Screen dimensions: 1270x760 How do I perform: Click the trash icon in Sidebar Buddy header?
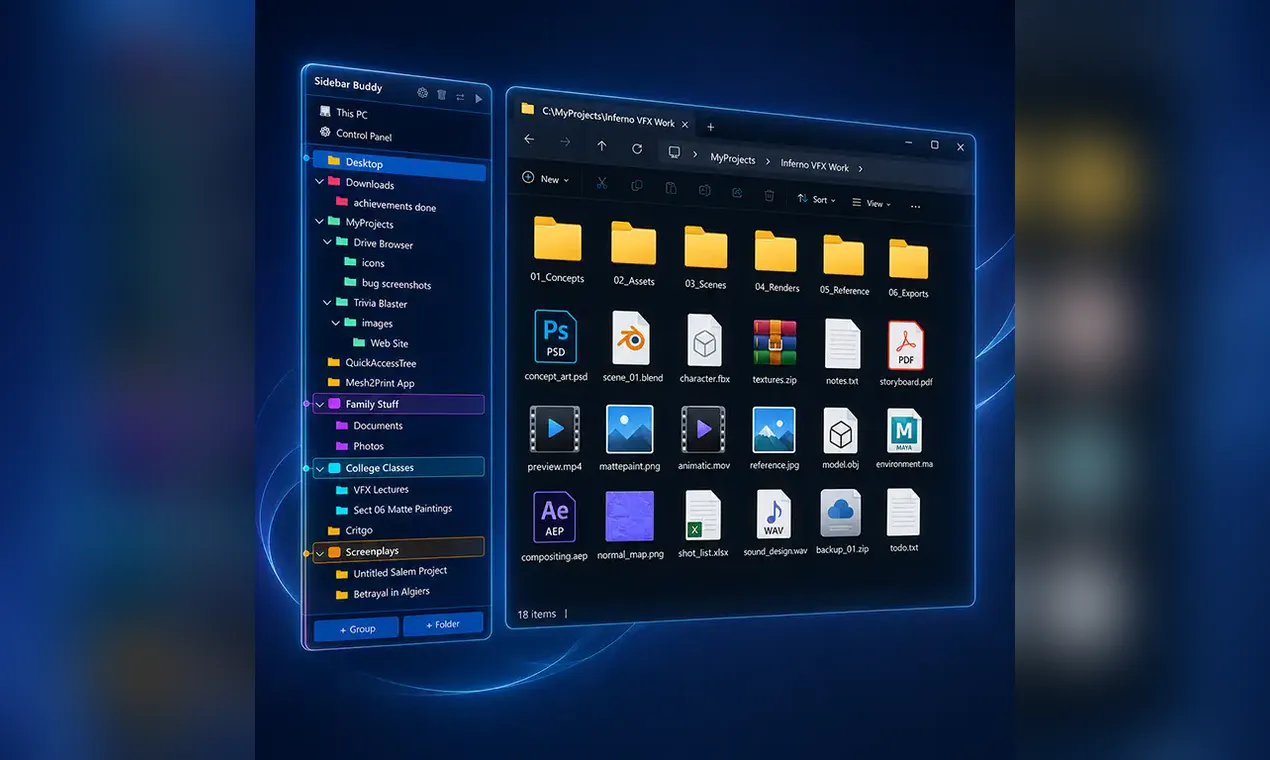(442, 95)
